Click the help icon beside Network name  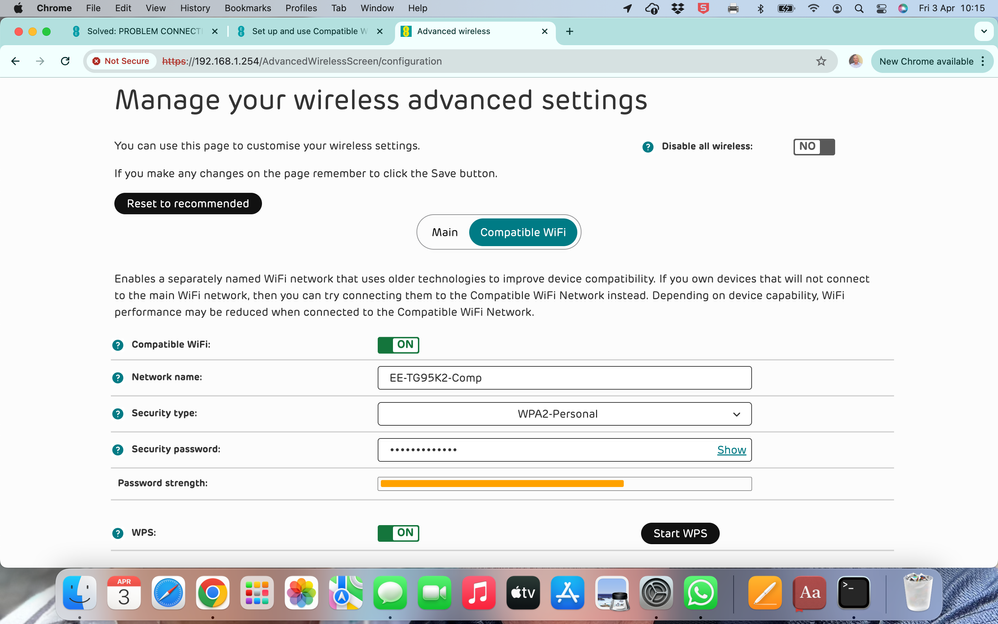(x=118, y=378)
